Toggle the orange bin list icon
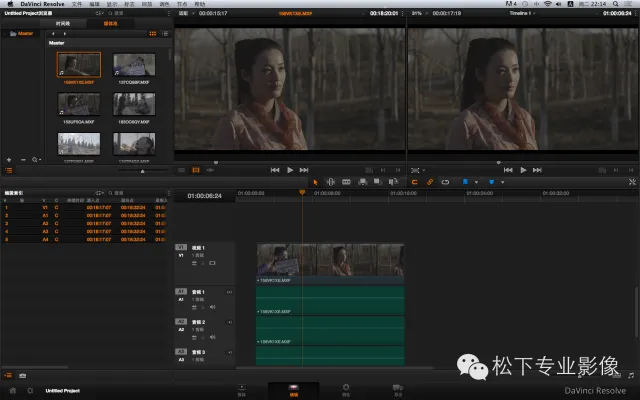This screenshot has width=640, height=400. [9, 171]
